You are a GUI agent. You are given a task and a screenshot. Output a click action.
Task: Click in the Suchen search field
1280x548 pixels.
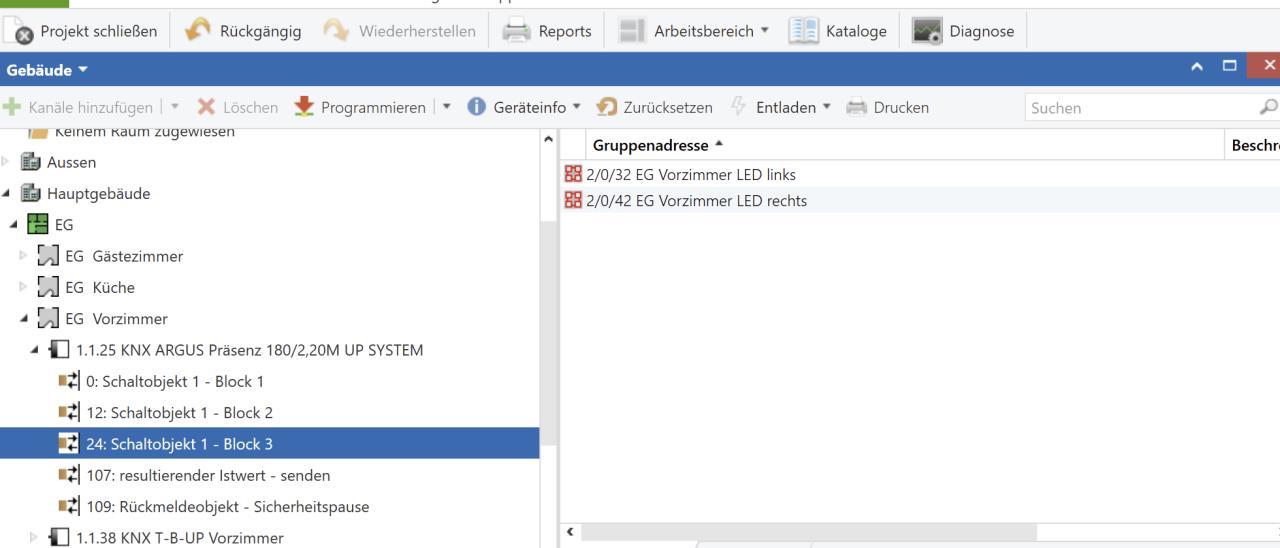click(1135, 108)
